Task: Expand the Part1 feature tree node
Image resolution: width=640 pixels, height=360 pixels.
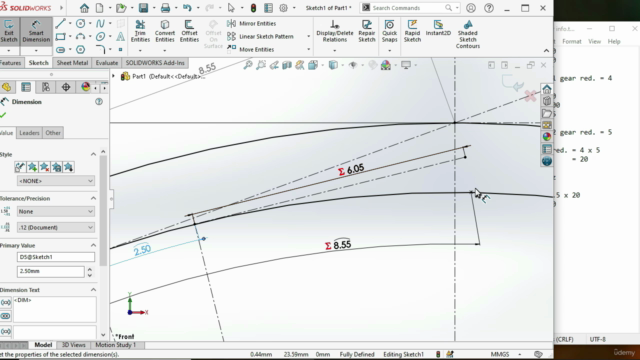Action: point(114,76)
